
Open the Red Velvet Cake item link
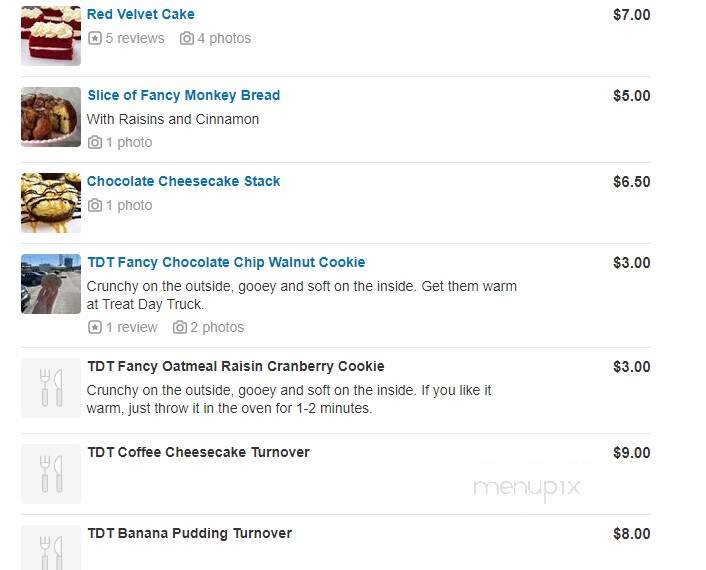click(x=141, y=15)
